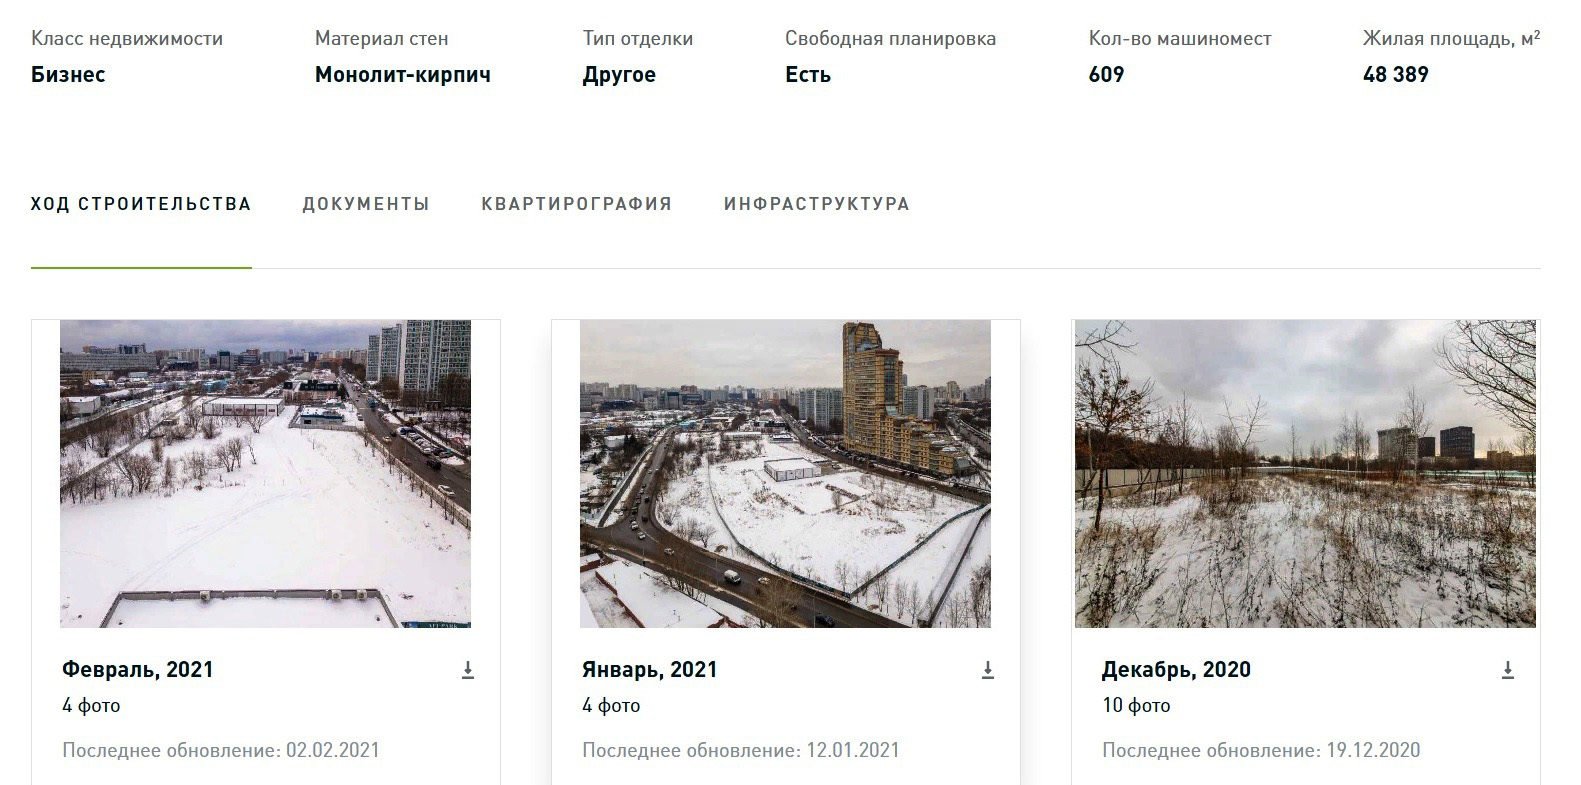Viewport: 1581px width, 785px height.
Task: Select the Инфраструктура tab
Action: coord(817,204)
